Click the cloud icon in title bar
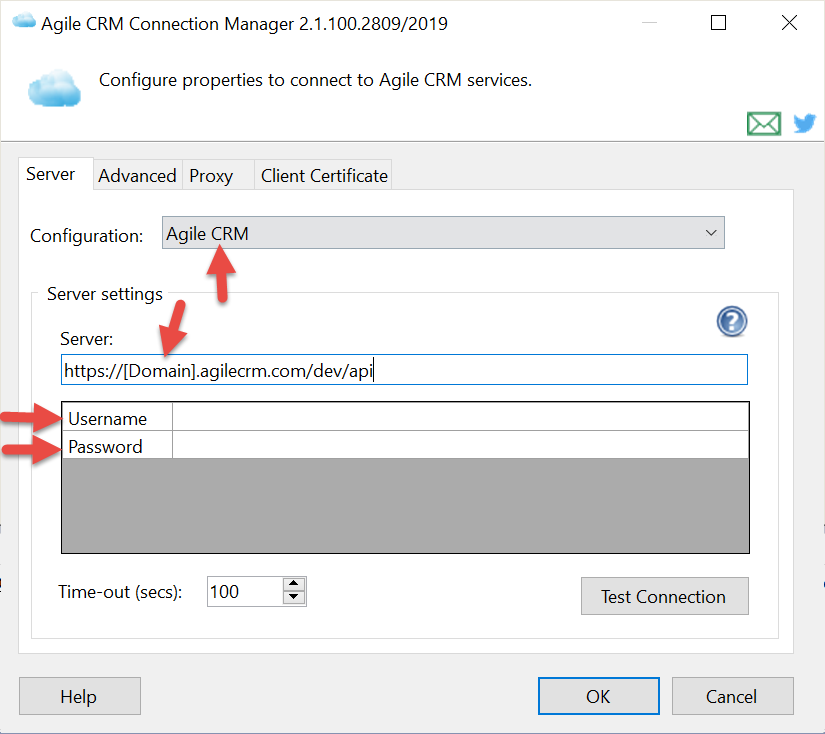Viewport: 825px width, 734px height. [24, 22]
